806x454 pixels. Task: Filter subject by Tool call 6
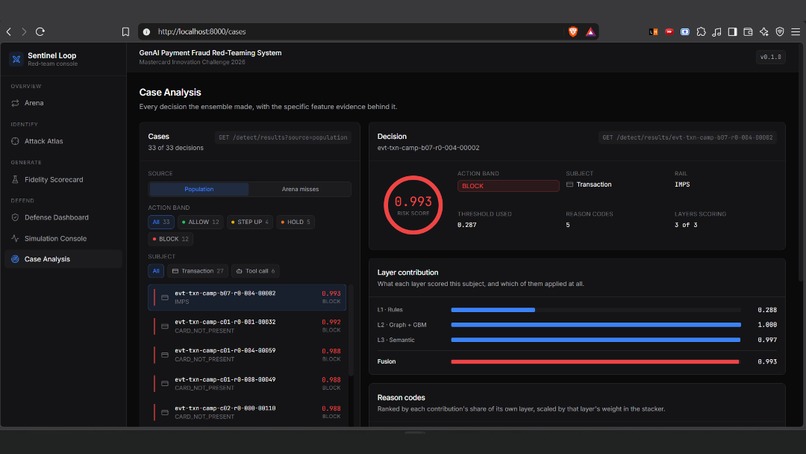tap(255, 271)
